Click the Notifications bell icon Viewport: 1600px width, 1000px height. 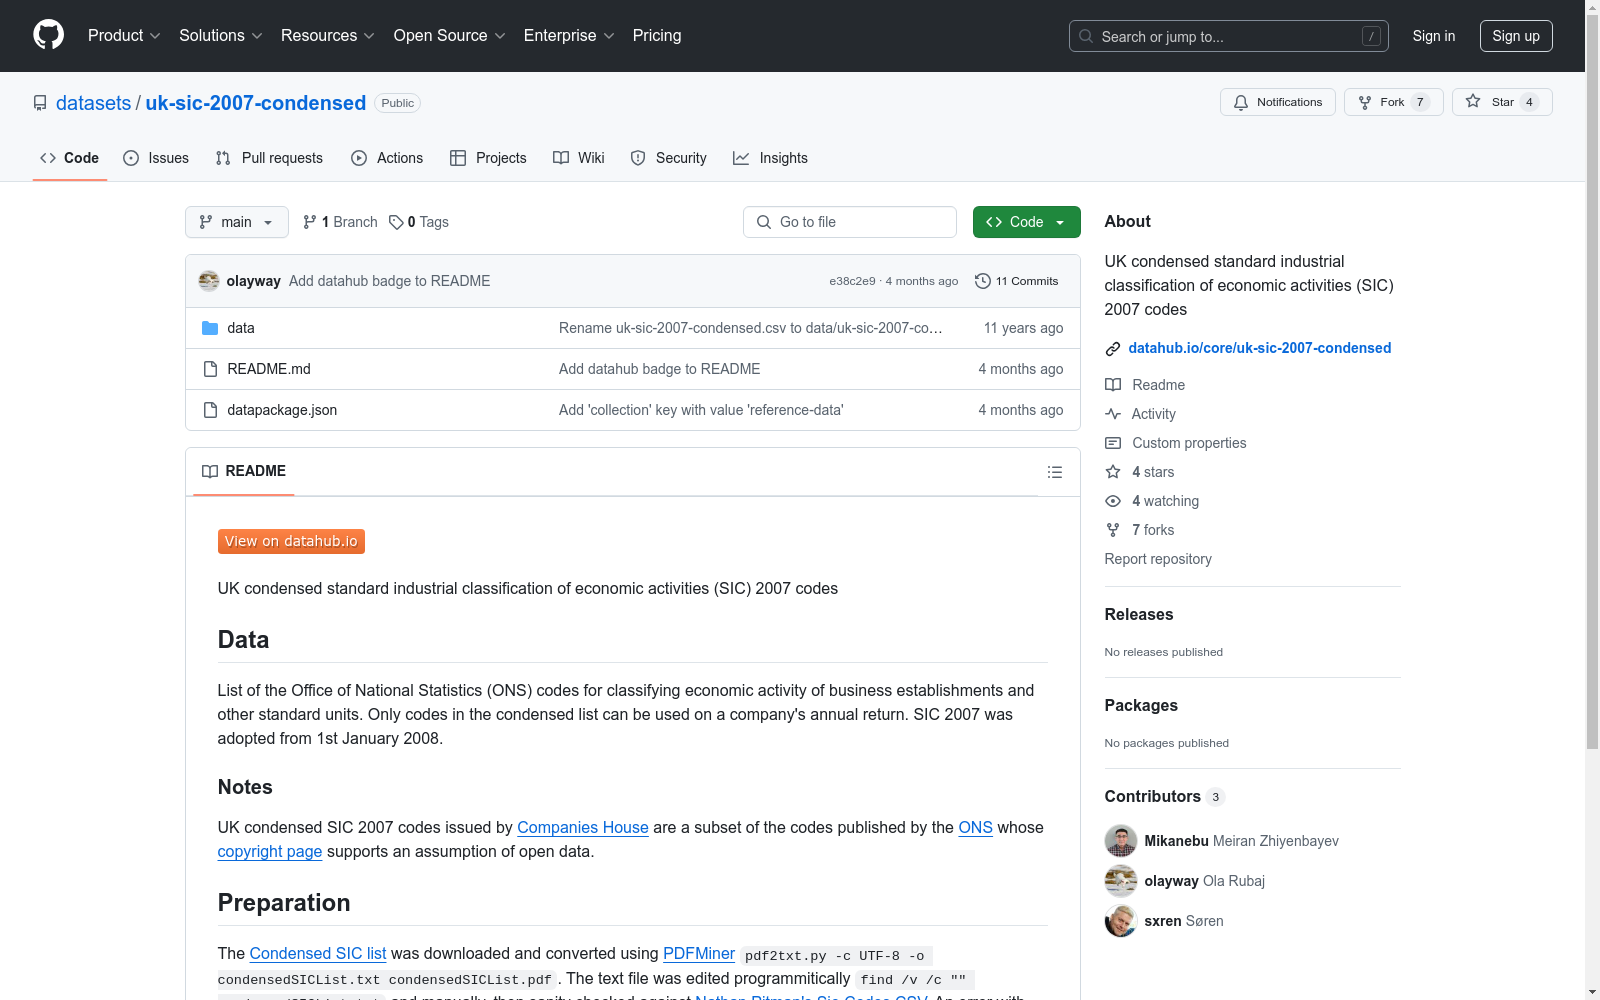coord(1241,102)
